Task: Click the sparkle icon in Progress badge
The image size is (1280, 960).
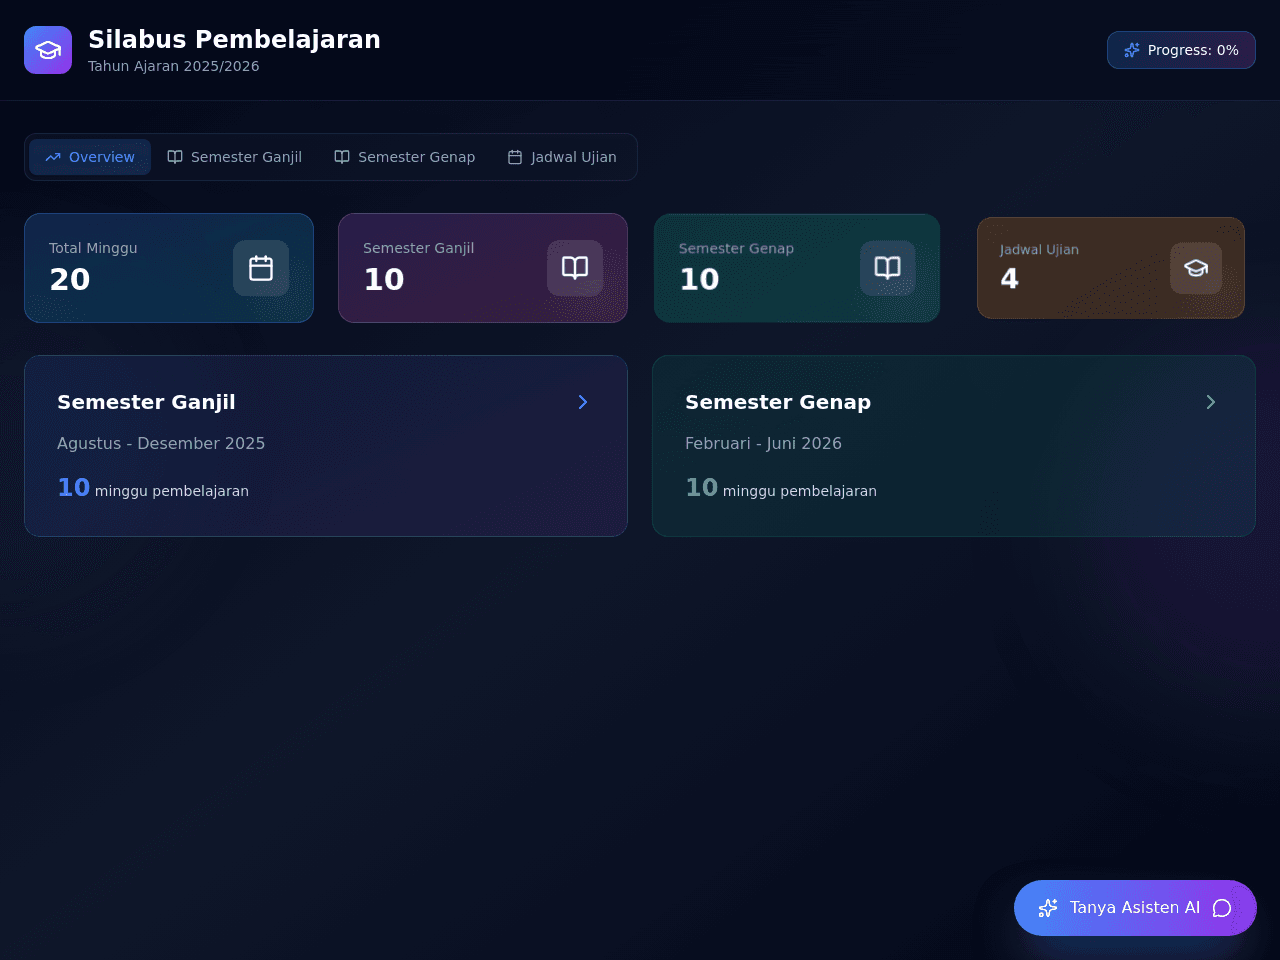Action: 1132,50
